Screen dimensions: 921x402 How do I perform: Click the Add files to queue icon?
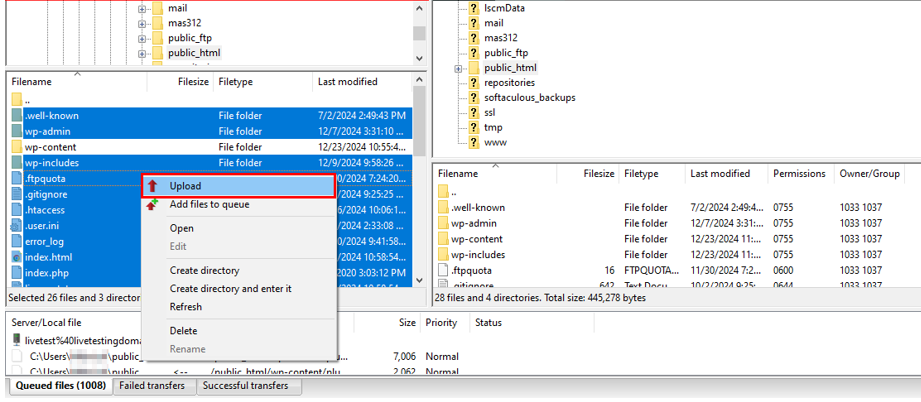tap(153, 205)
